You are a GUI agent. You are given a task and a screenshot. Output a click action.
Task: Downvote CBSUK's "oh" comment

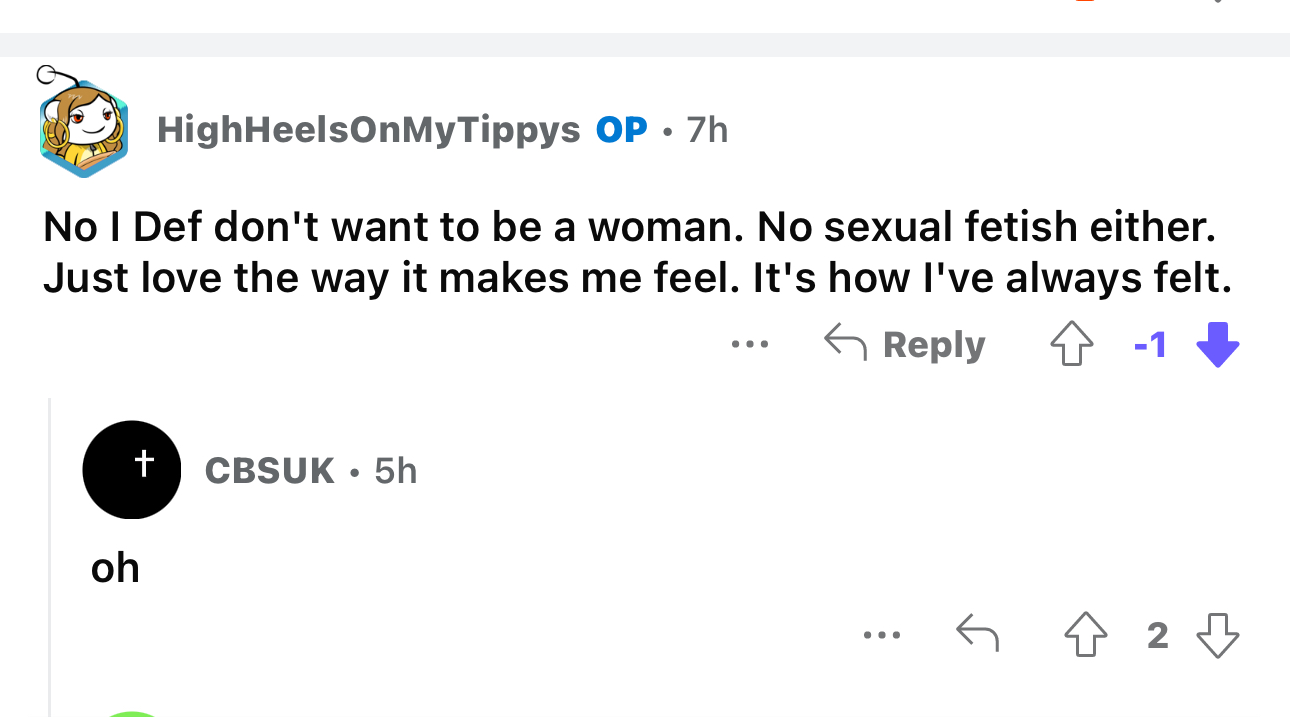pyautogui.click(x=1217, y=635)
